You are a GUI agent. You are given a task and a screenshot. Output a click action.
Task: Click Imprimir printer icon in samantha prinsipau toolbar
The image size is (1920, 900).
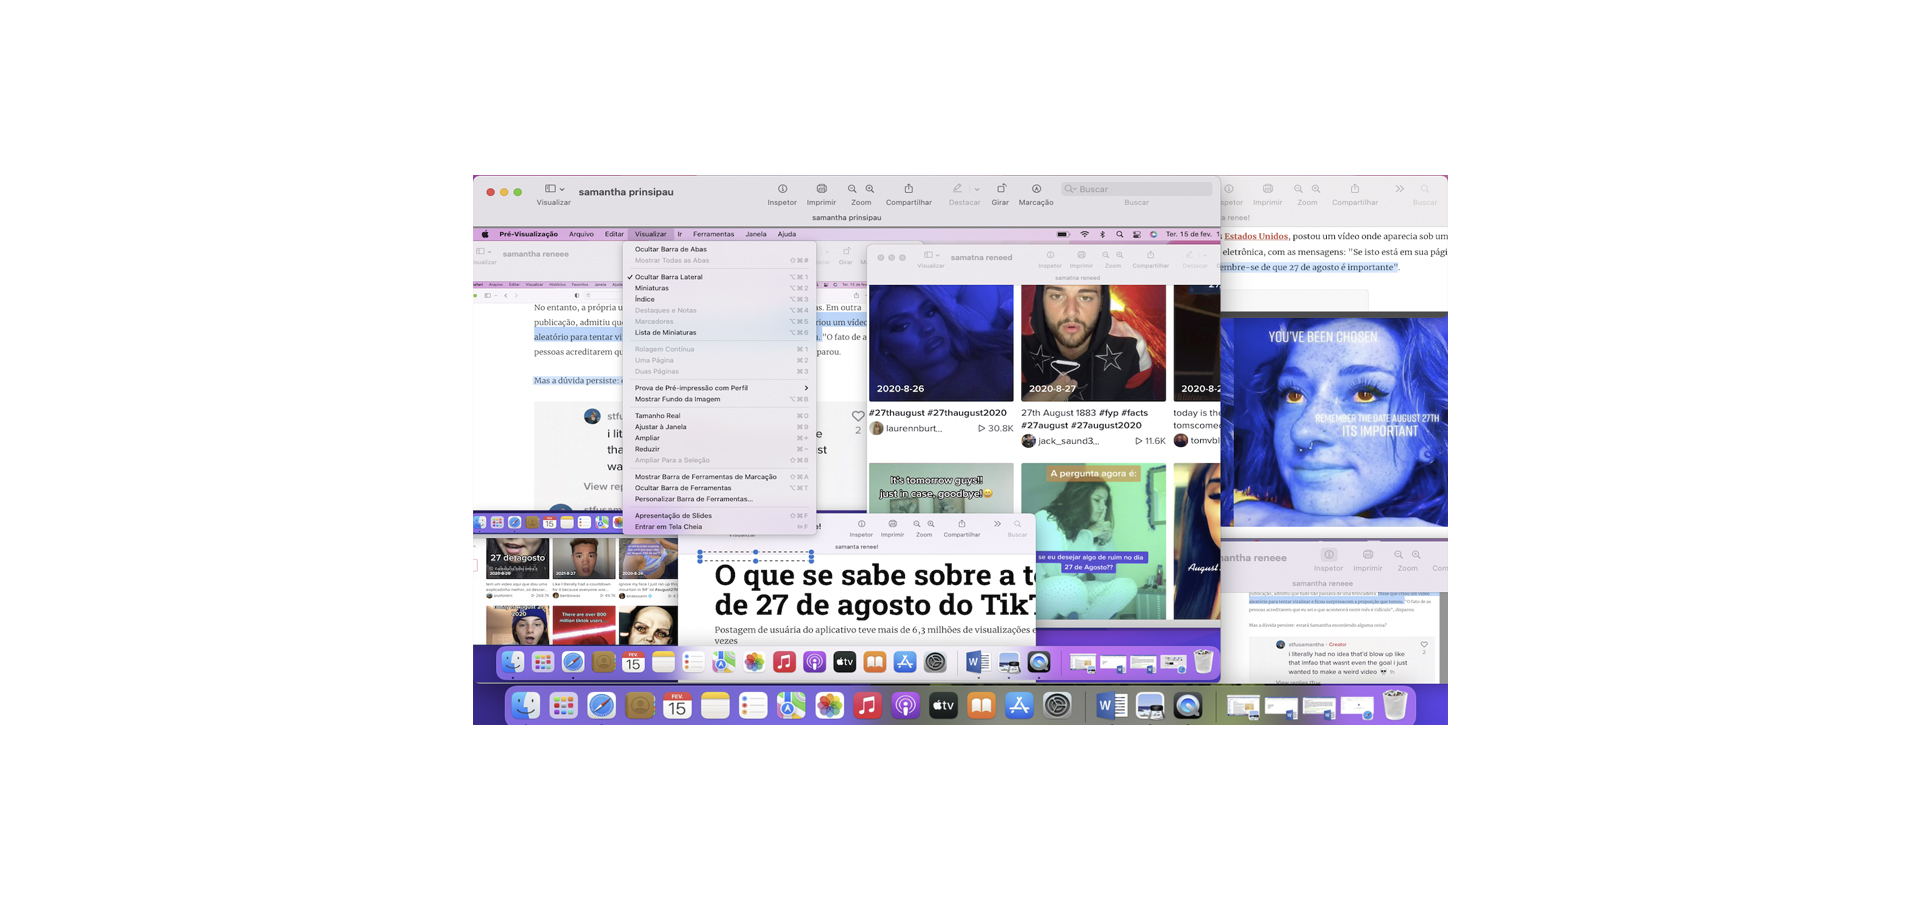click(x=821, y=189)
